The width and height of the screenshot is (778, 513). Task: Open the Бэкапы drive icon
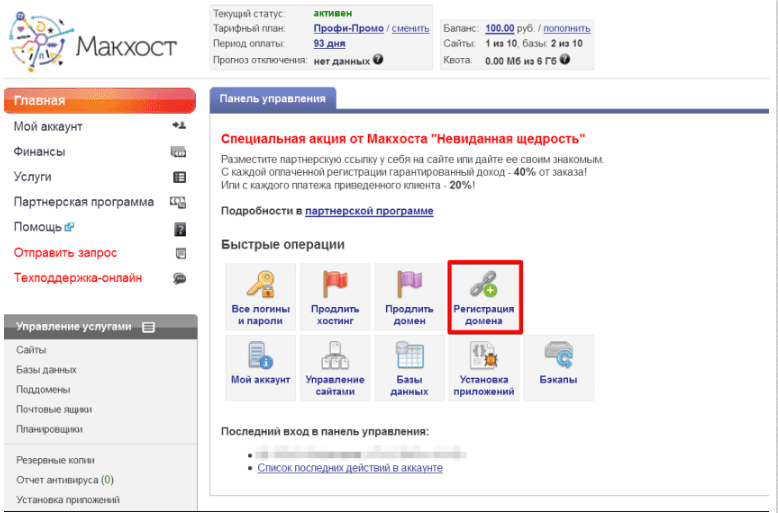tap(559, 355)
